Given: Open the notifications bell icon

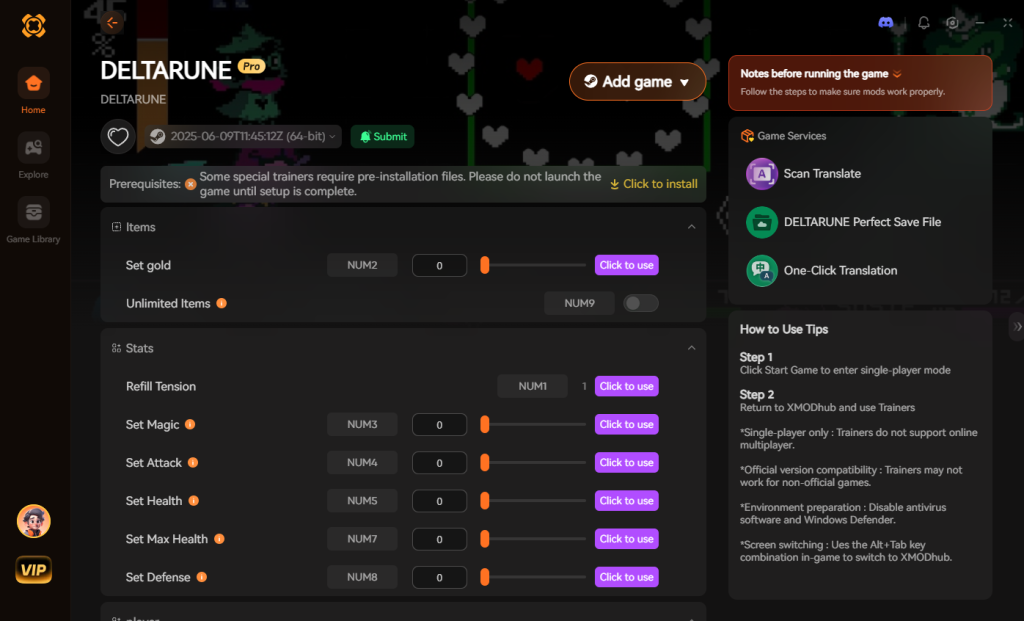Looking at the screenshot, I should click(x=923, y=23).
